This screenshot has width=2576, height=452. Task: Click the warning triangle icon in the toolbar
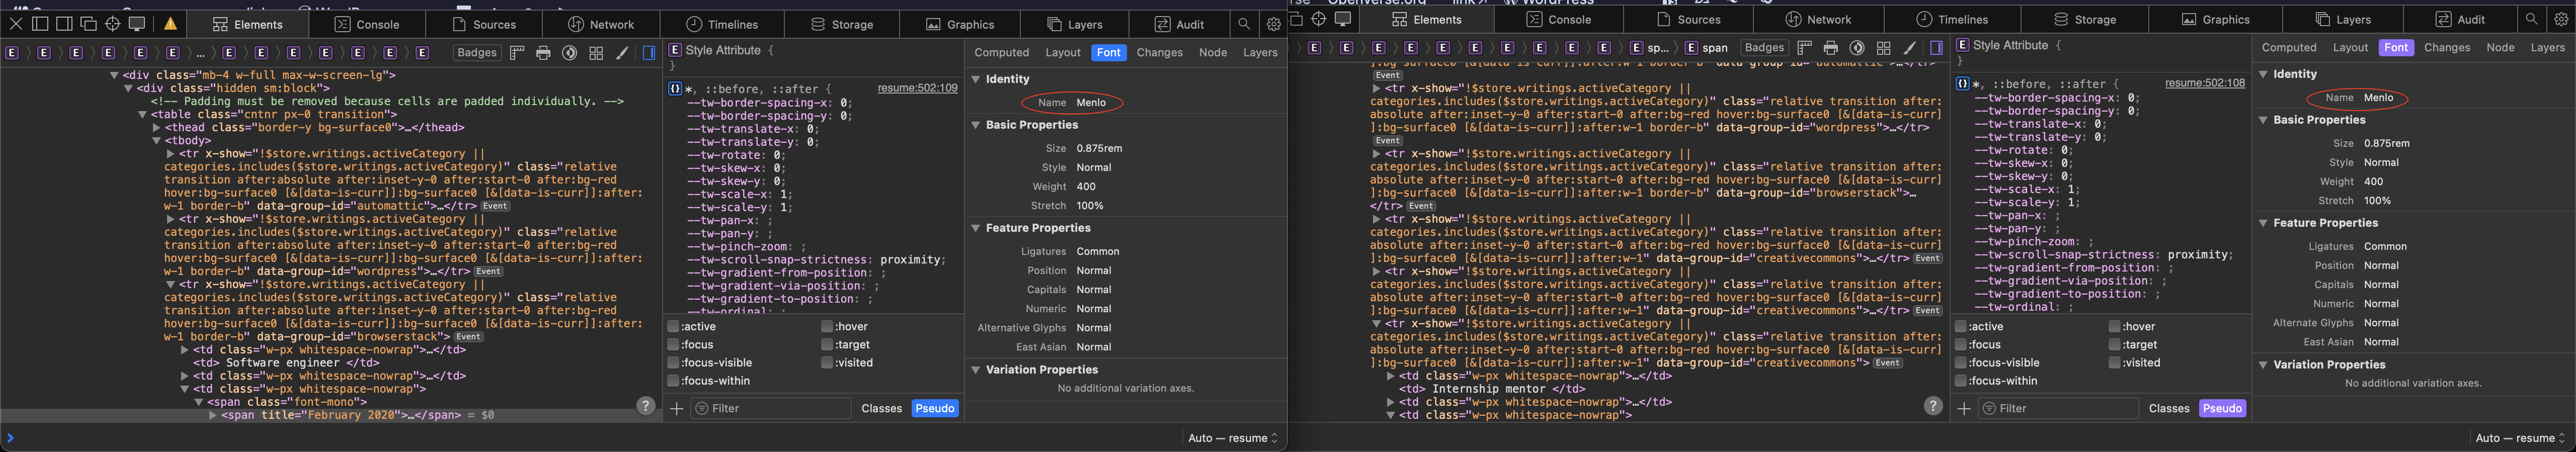(x=171, y=24)
